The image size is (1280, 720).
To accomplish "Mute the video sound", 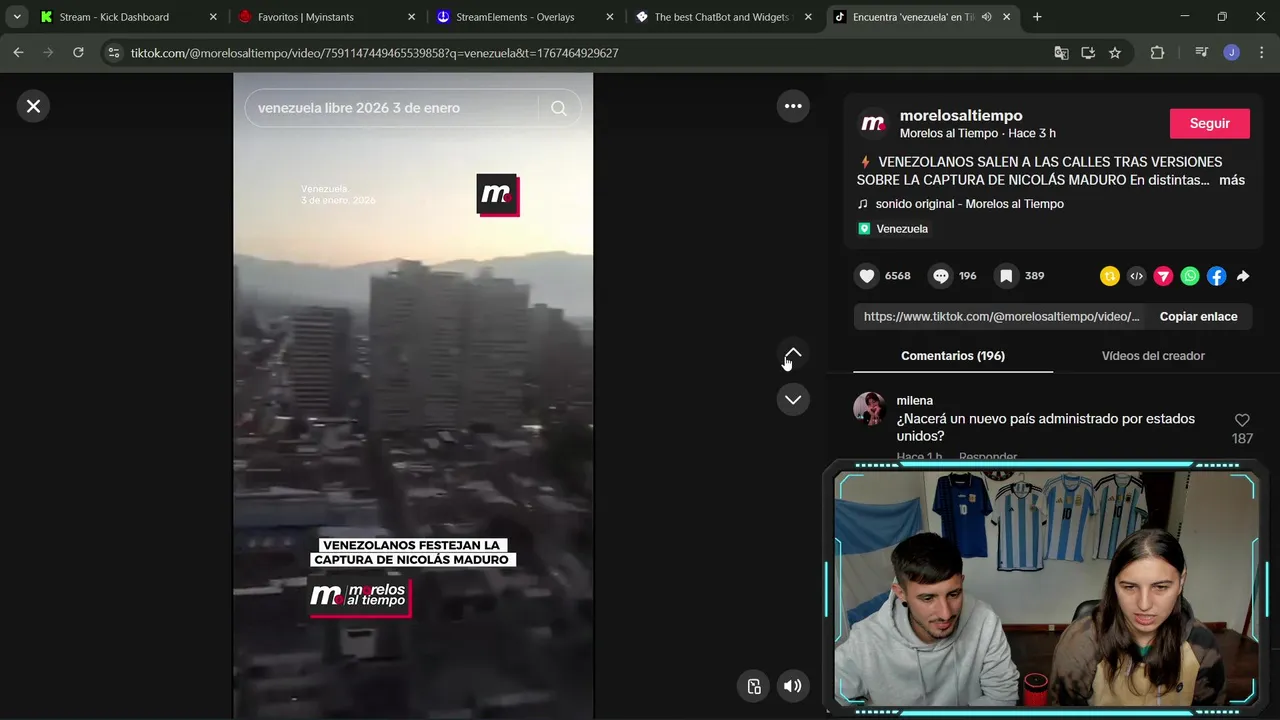I will [792, 686].
